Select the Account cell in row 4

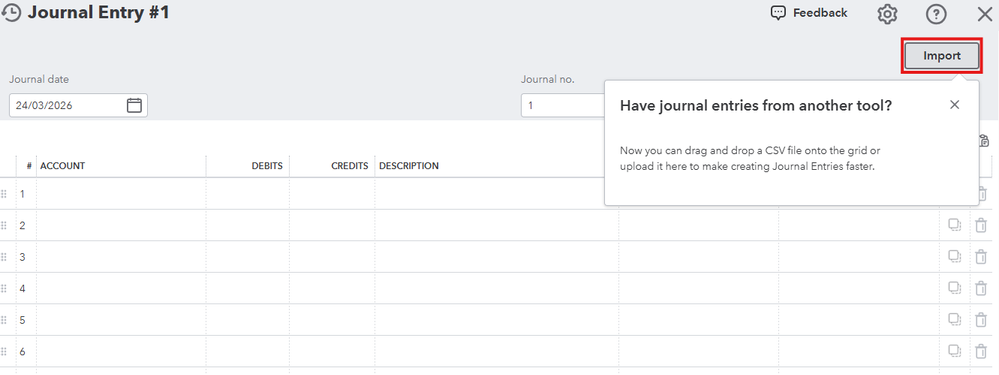121,288
